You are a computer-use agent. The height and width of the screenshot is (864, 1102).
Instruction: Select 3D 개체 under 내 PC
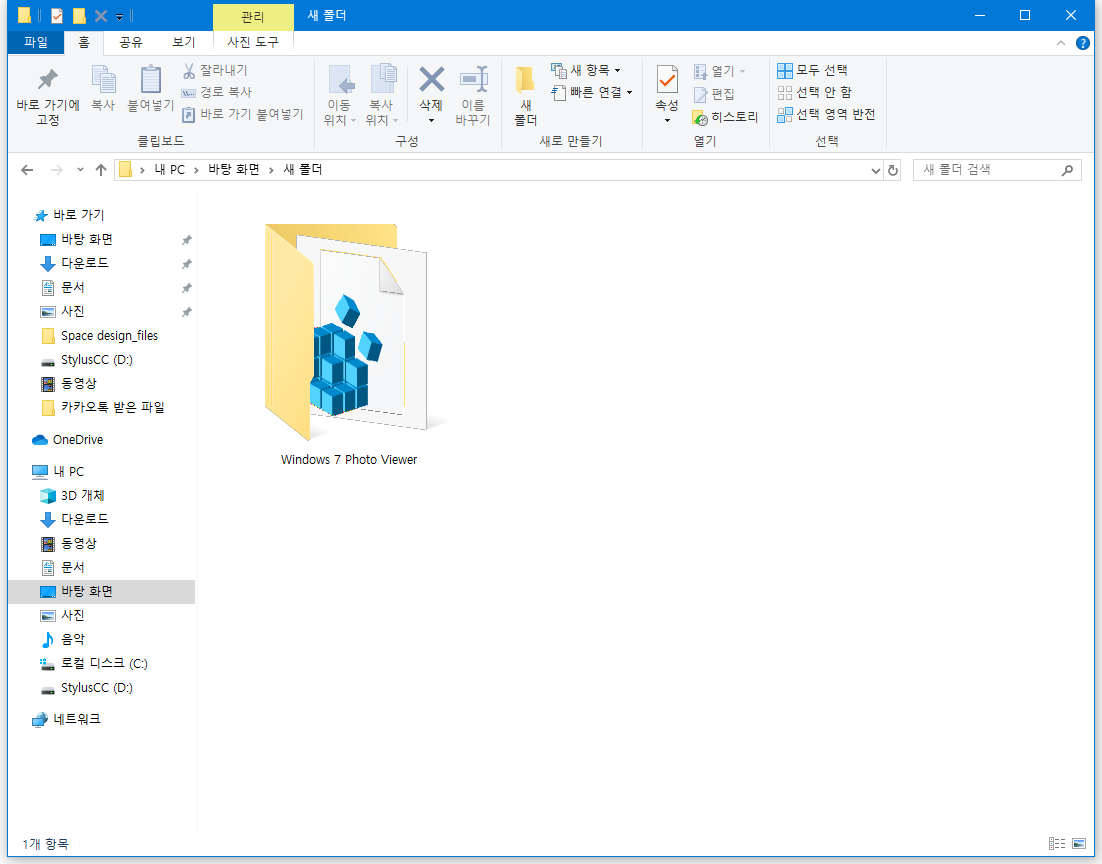coord(82,496)
